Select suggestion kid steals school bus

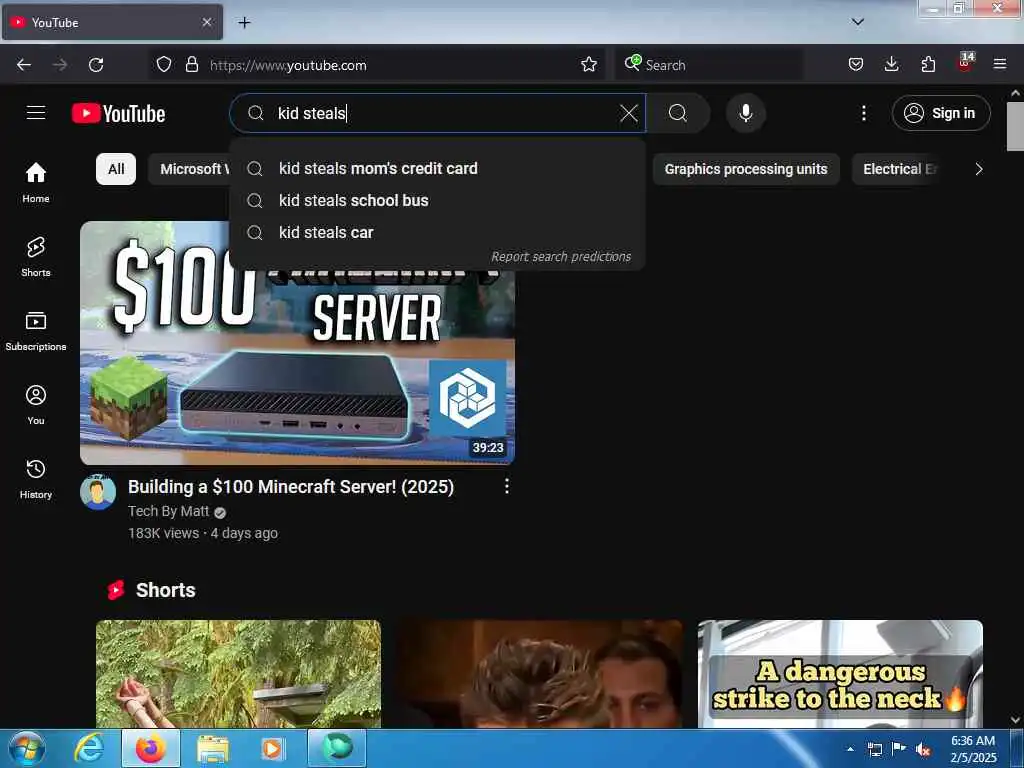[x=437, y=200]
